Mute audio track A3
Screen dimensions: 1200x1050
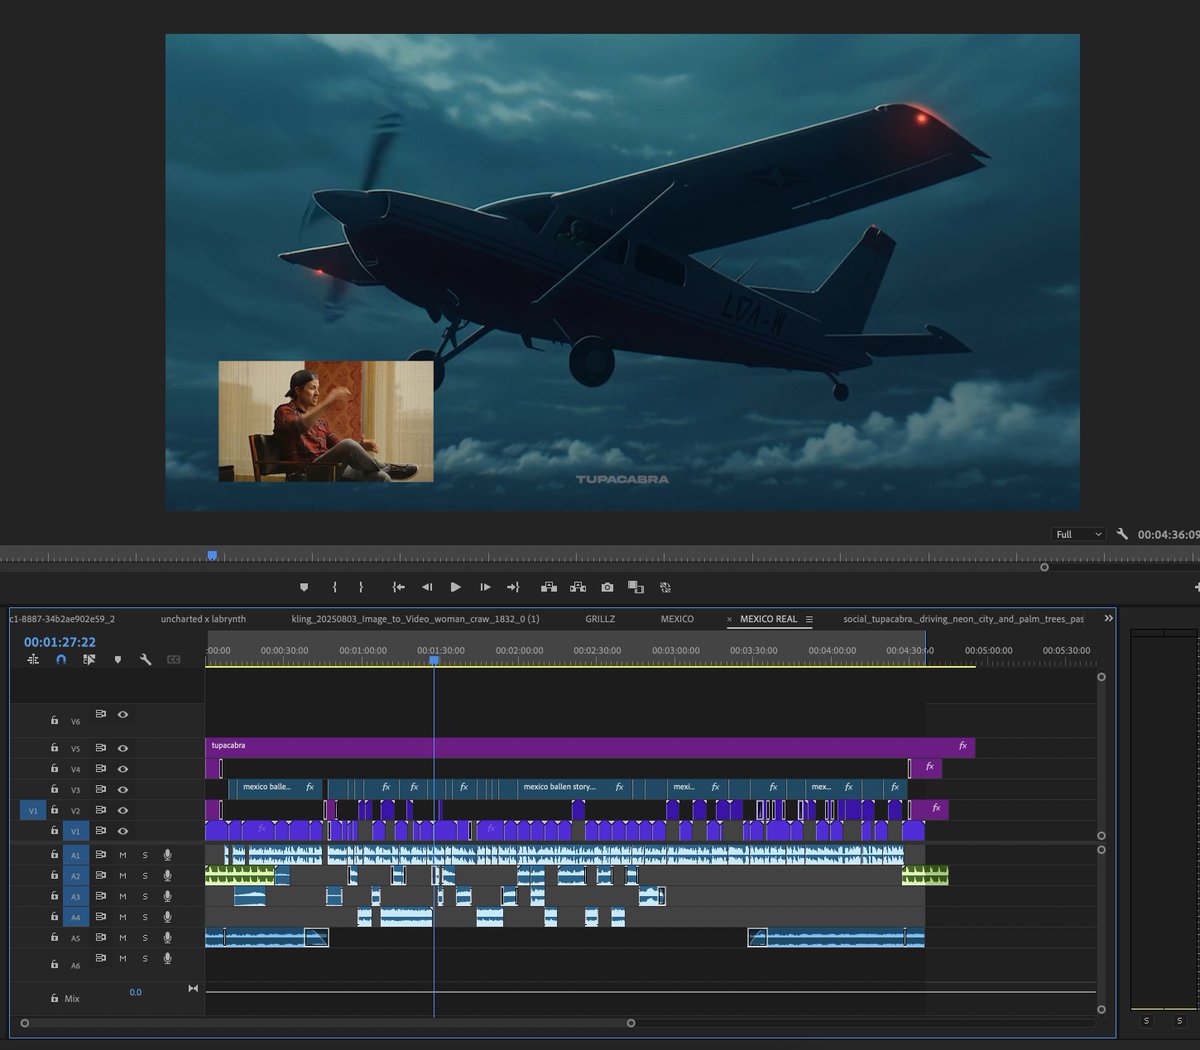point(123,897)
